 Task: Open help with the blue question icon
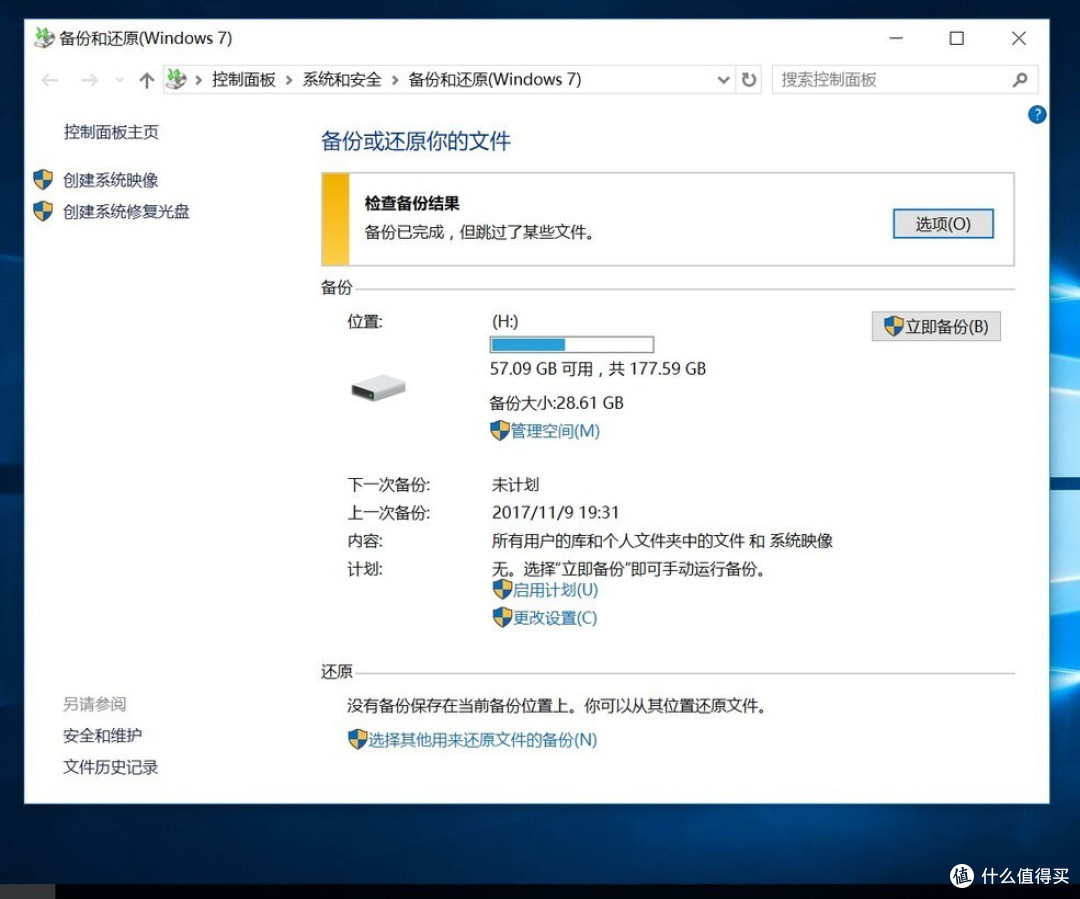tap(1037, 114)
